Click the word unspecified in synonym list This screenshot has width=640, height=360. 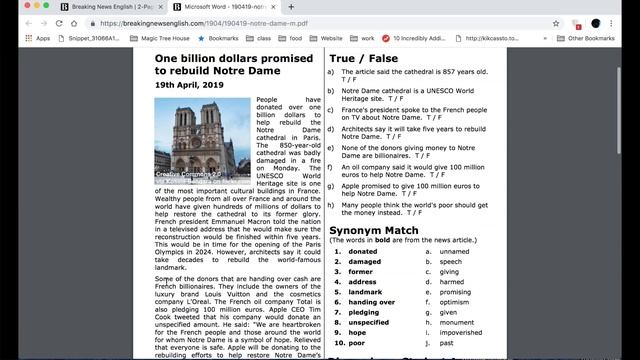(369, 322)
